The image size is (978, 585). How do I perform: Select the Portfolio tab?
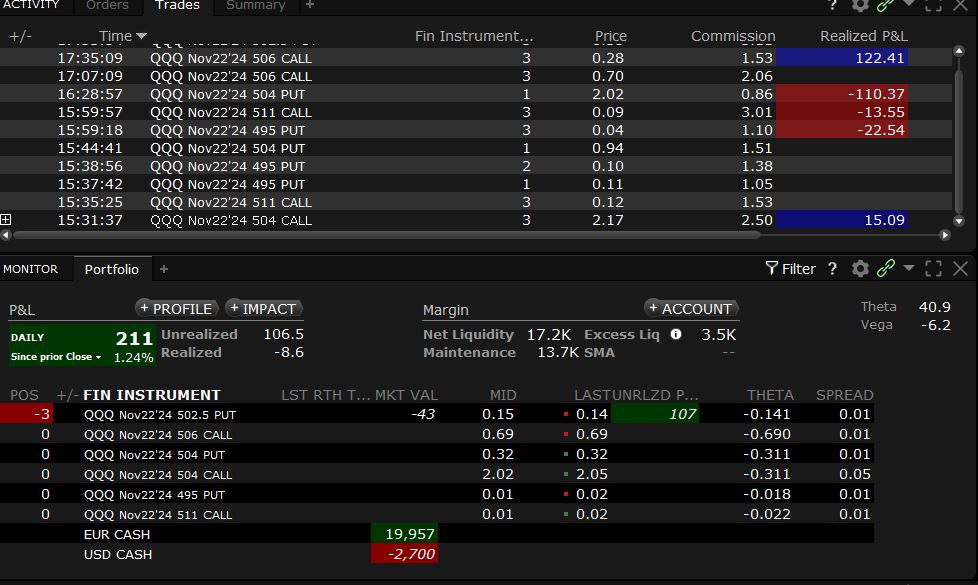pos(112,269)
